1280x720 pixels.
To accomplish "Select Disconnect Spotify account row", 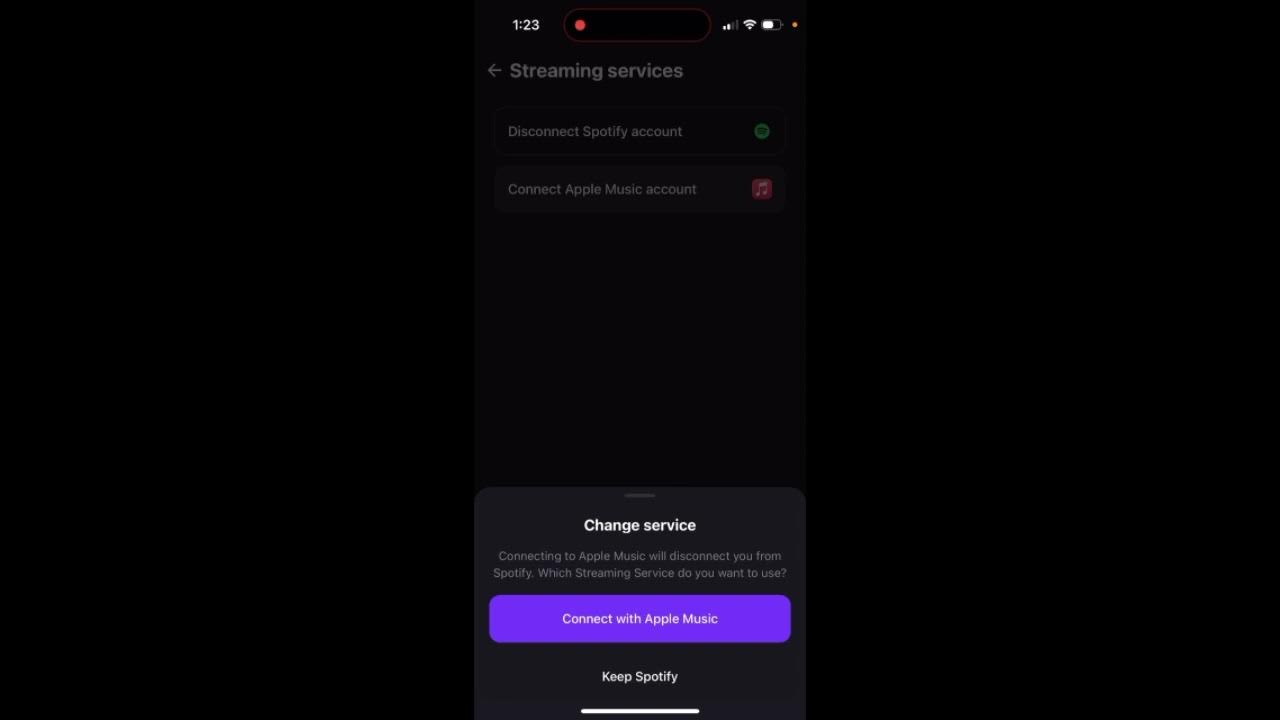I will pyautogui.click(x=640, y=131).
